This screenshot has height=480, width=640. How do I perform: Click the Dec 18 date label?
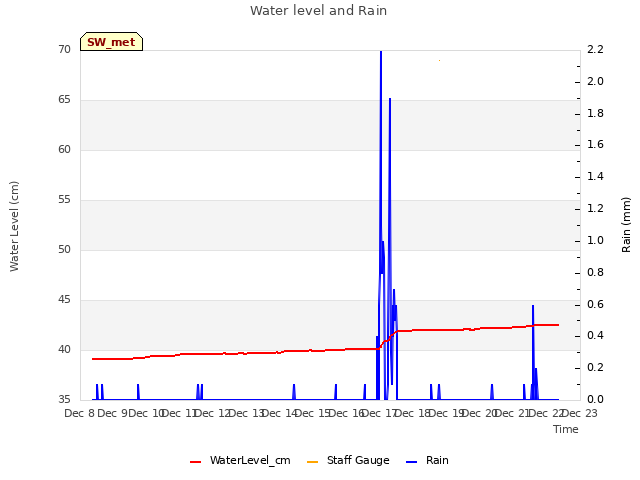click(414, 413)
